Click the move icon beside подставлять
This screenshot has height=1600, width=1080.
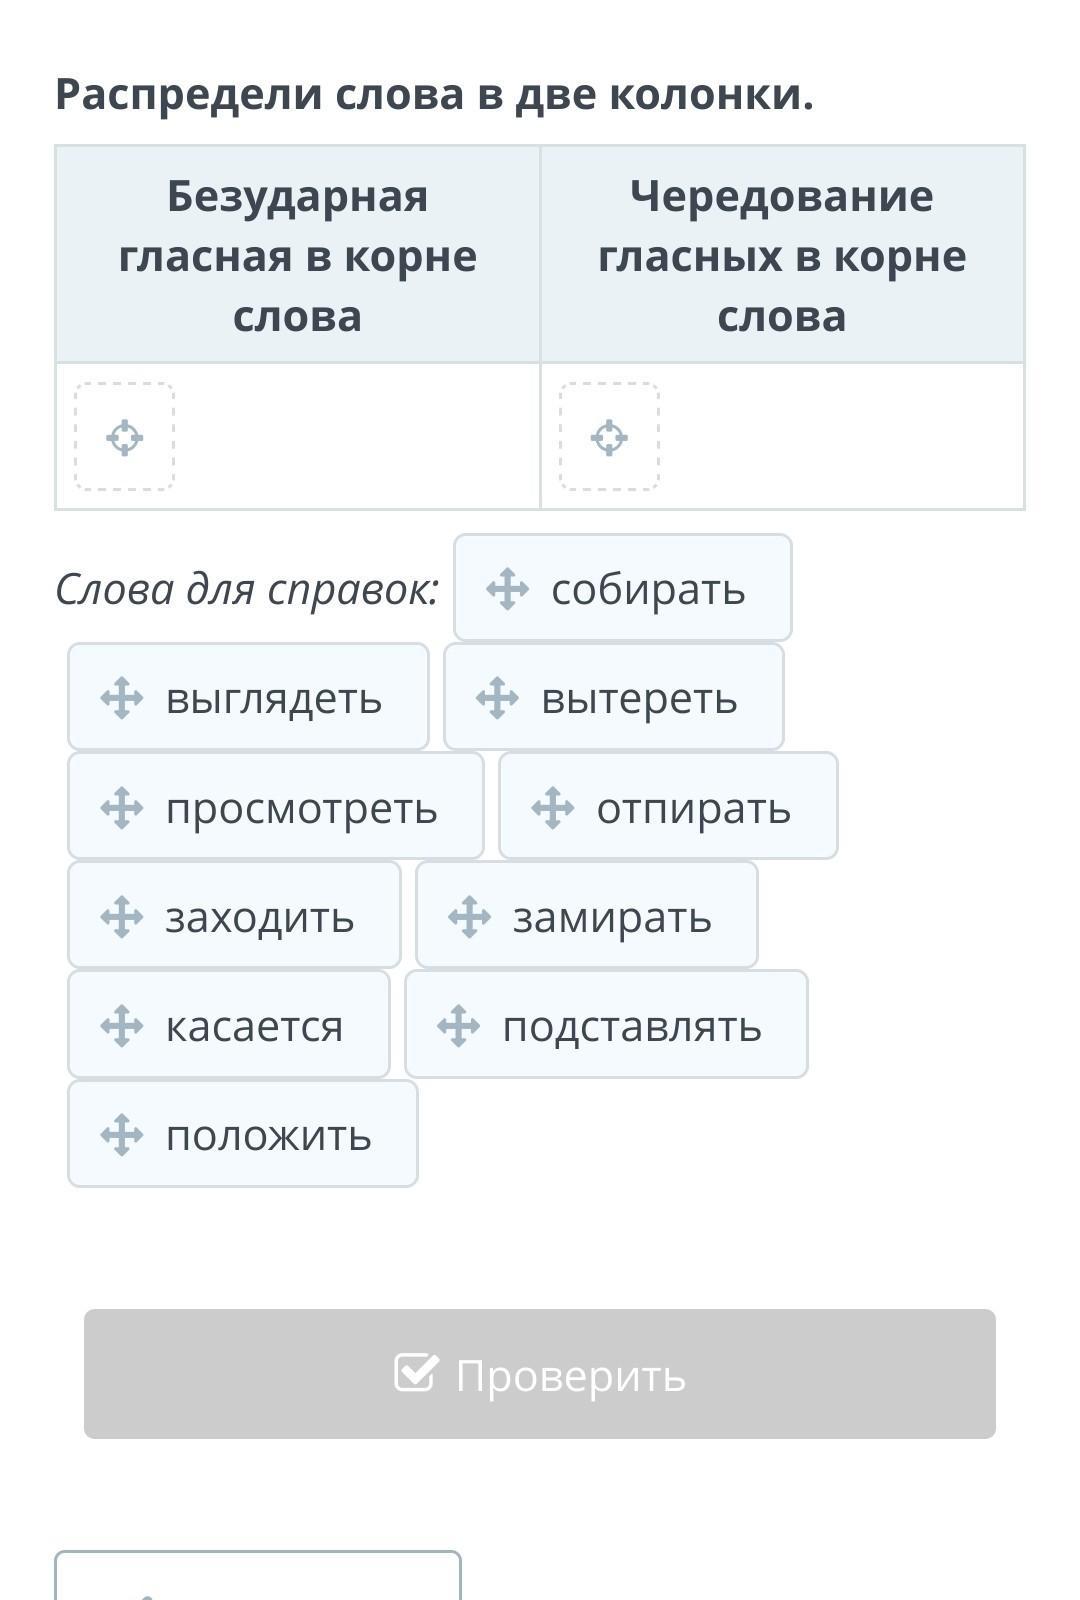[x=459, y=1026]
